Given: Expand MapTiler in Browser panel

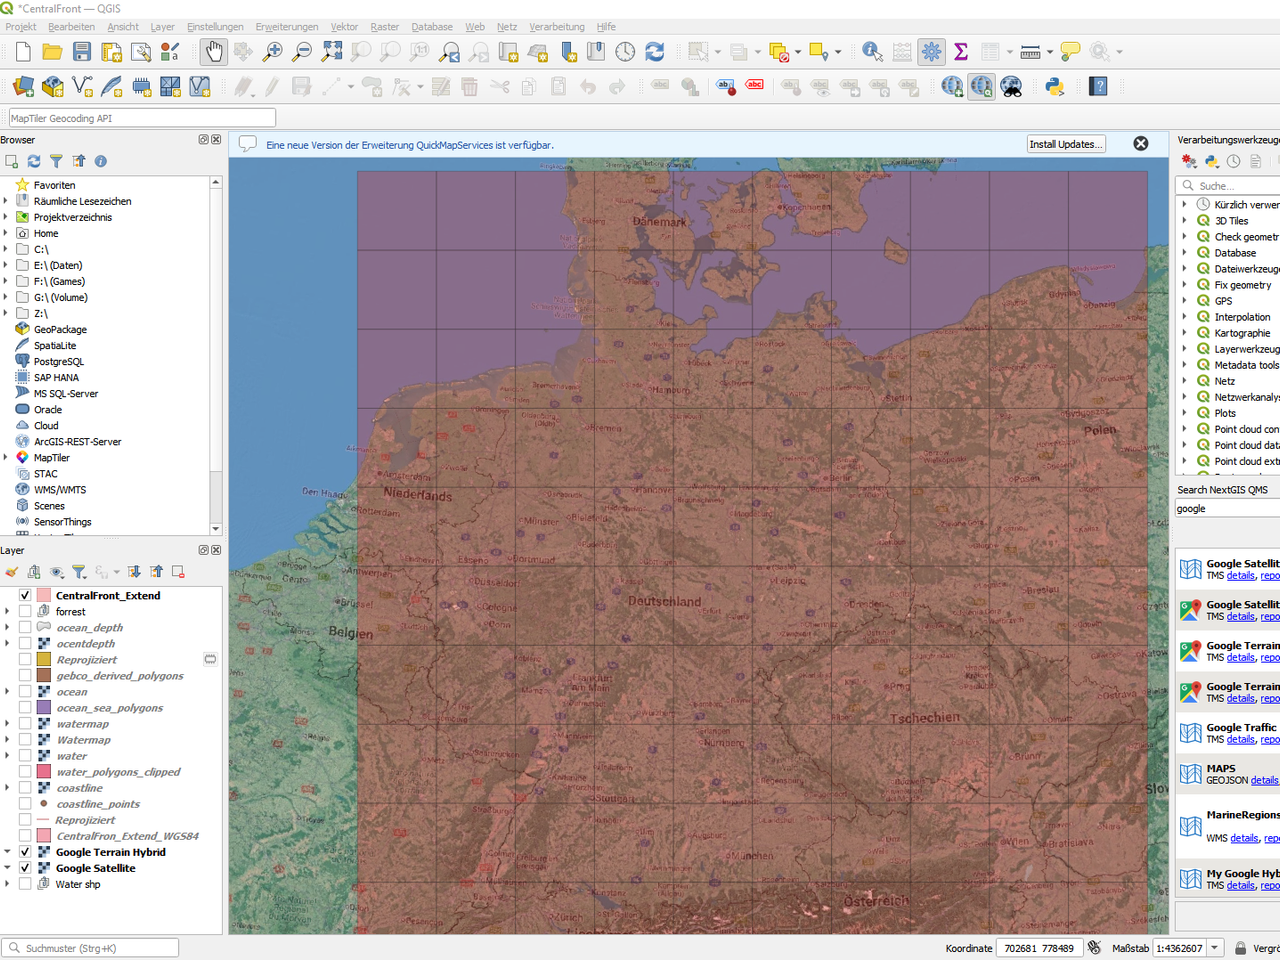Looking at the screenshot, I should click(6, 458).
